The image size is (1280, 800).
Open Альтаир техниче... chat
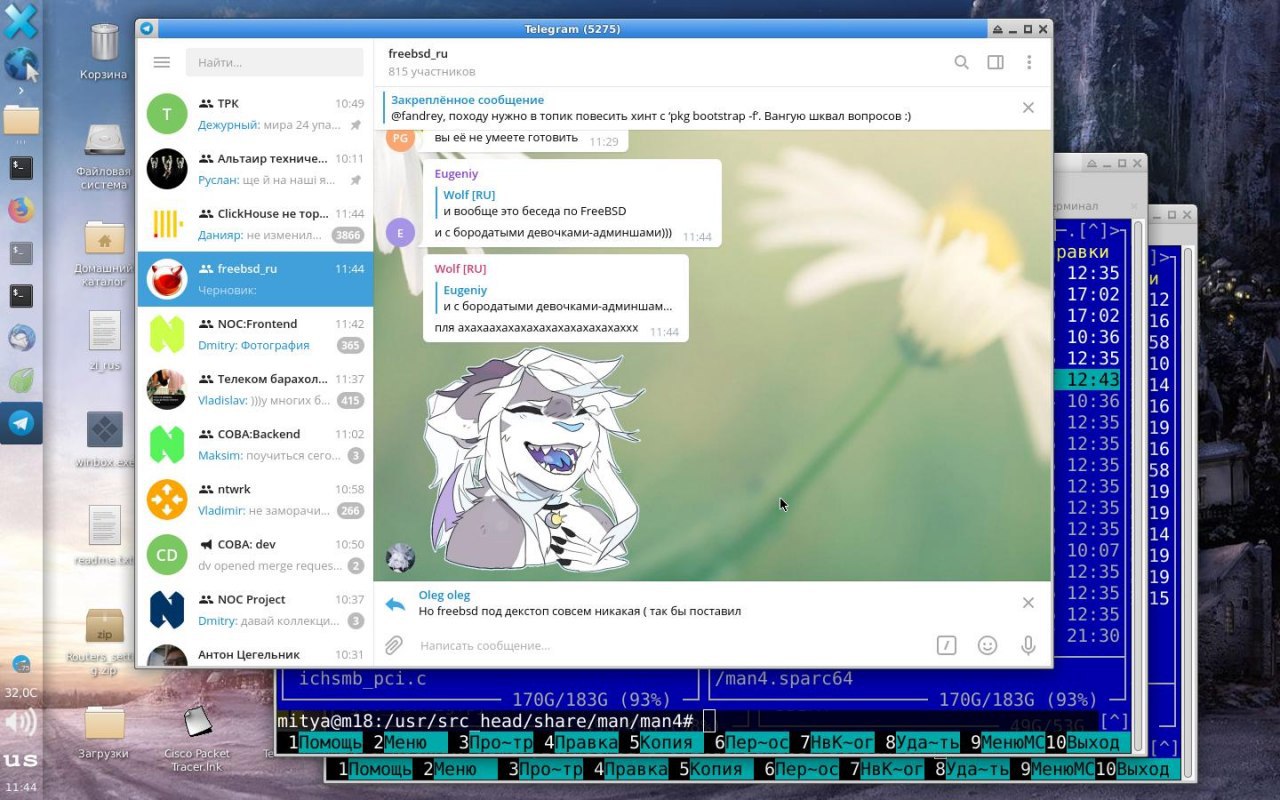pos(255,168)
